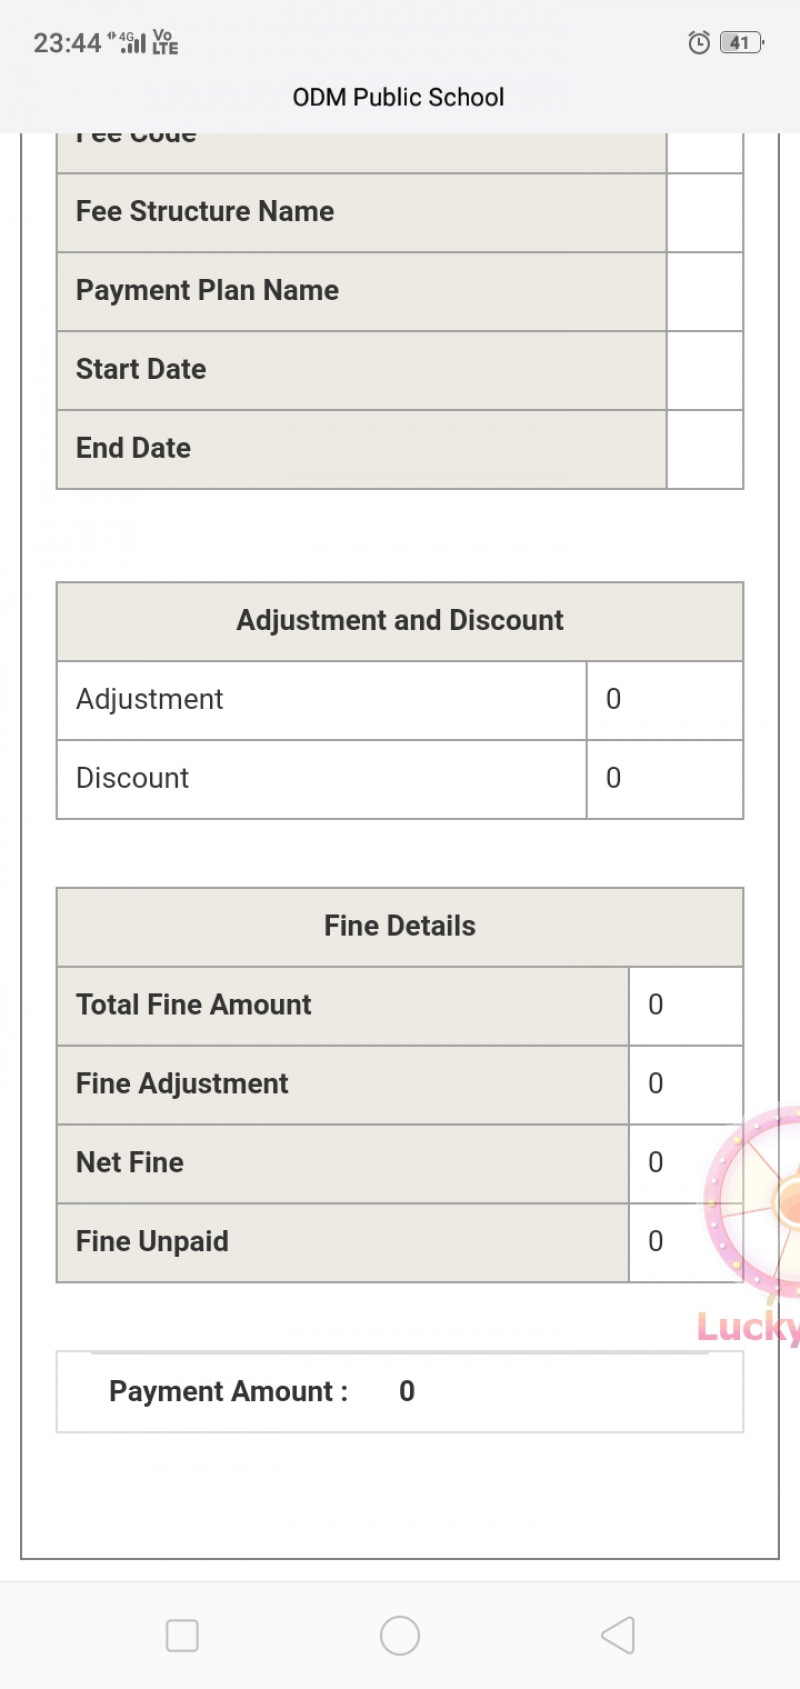The height and width of the screenshot is (1689, 800).
Task: Select the Net Fine row label
Action: [130, 1163]
